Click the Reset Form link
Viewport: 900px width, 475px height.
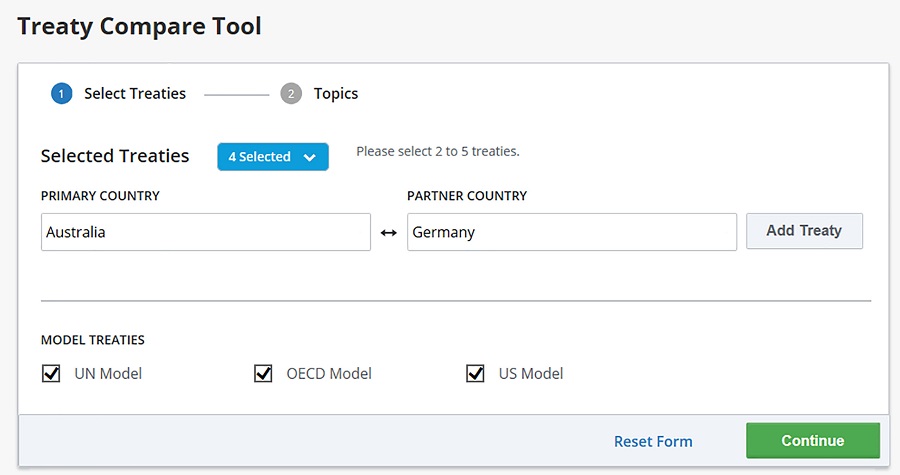(x=653, y=441)
